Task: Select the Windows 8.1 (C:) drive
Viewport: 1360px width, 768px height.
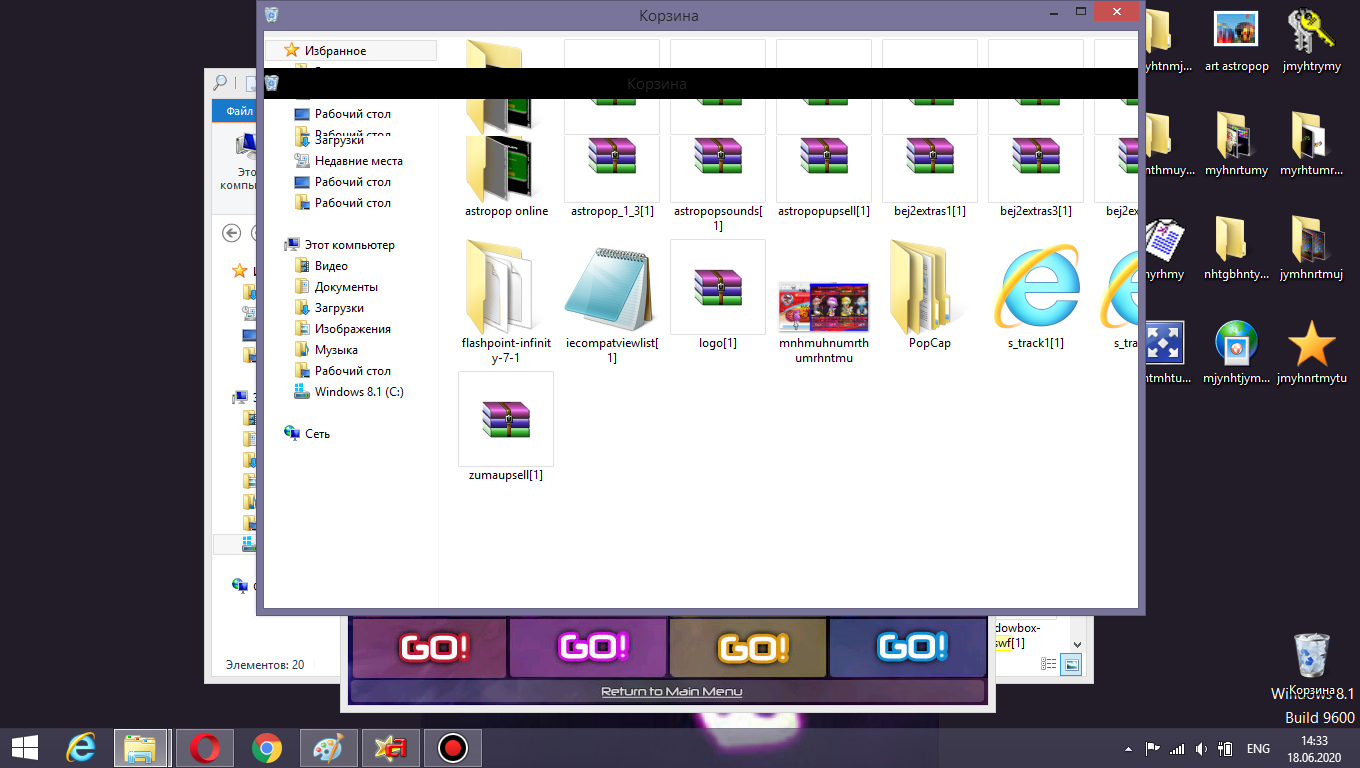Action: tap(349, 392)
